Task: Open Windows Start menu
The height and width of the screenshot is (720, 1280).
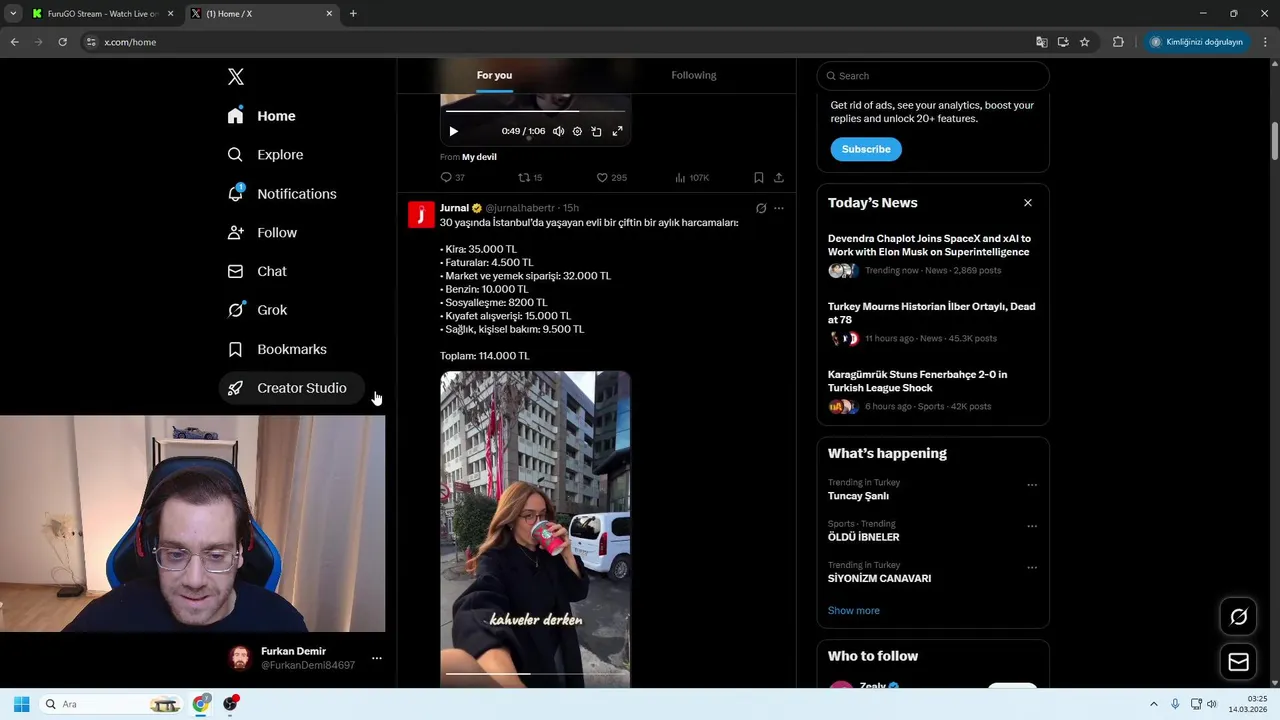Action: [21, 704]
